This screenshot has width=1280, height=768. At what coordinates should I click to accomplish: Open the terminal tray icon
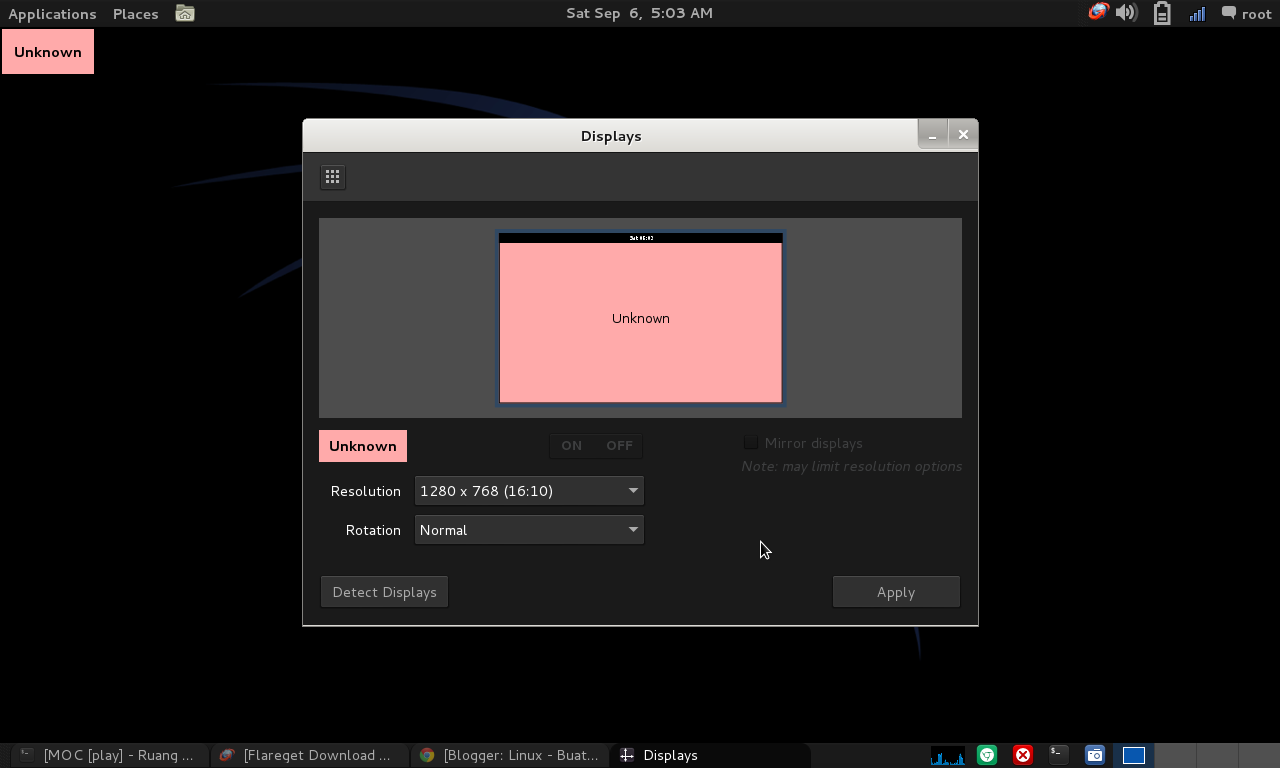click(x=1058, y=755)
